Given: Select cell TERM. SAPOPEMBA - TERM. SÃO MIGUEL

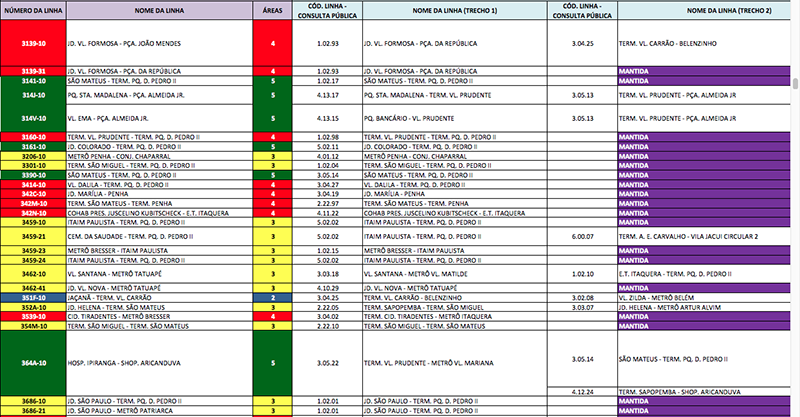Looking at the screenshot, I should (455, 307).
